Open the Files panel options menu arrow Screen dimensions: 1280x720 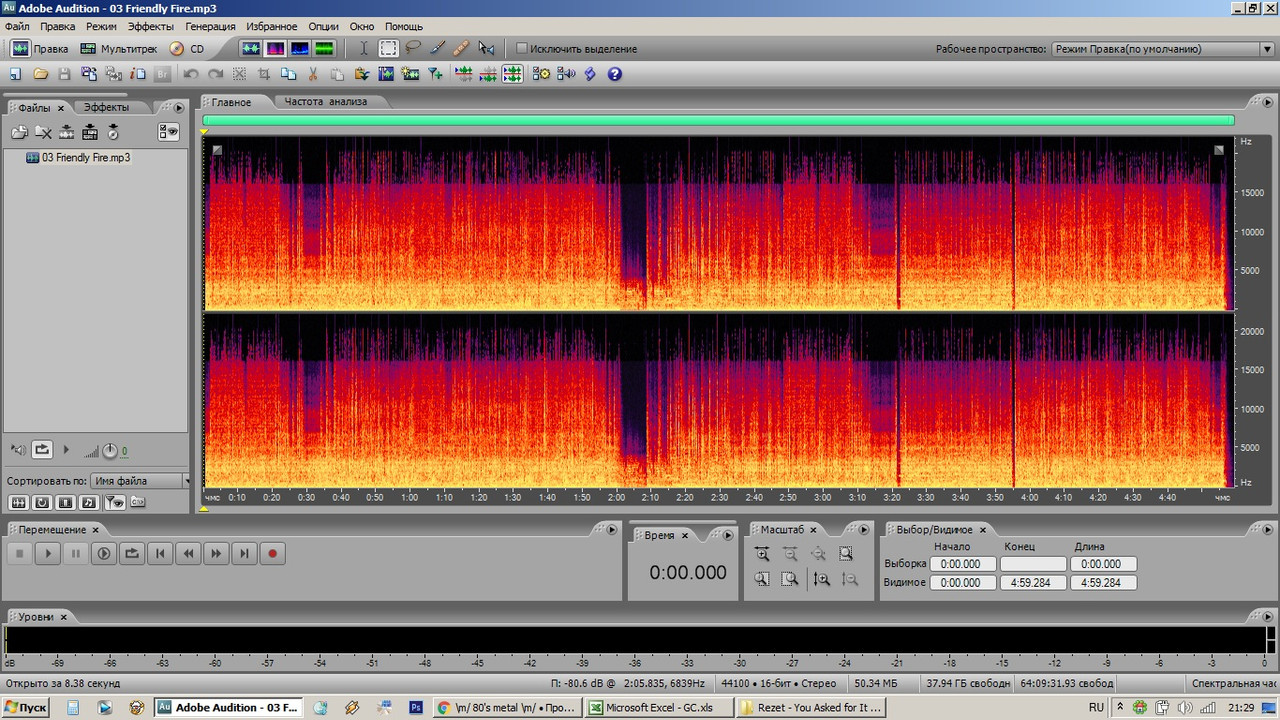tap(179, 108)
